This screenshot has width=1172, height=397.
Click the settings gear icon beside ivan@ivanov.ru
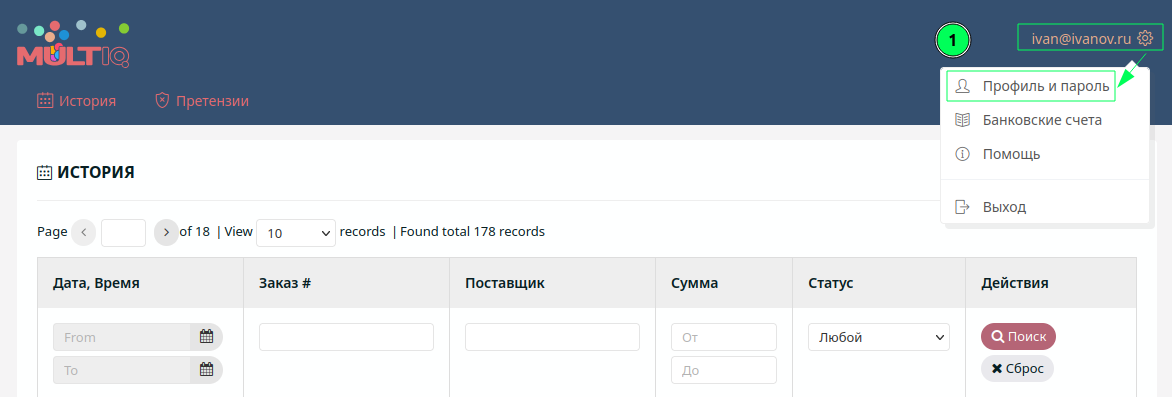click(x=1144, y=38)
